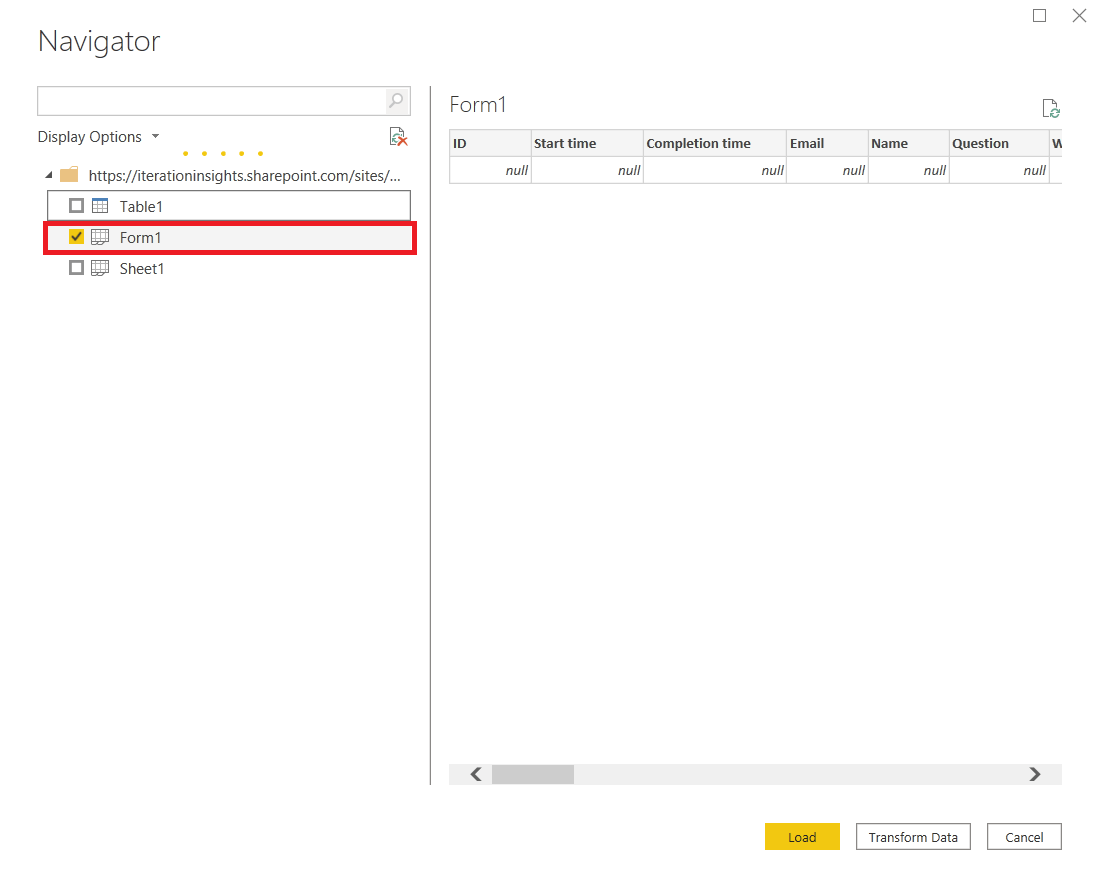
Task: Check the Table1 checkbox
Action: (75, 205)
